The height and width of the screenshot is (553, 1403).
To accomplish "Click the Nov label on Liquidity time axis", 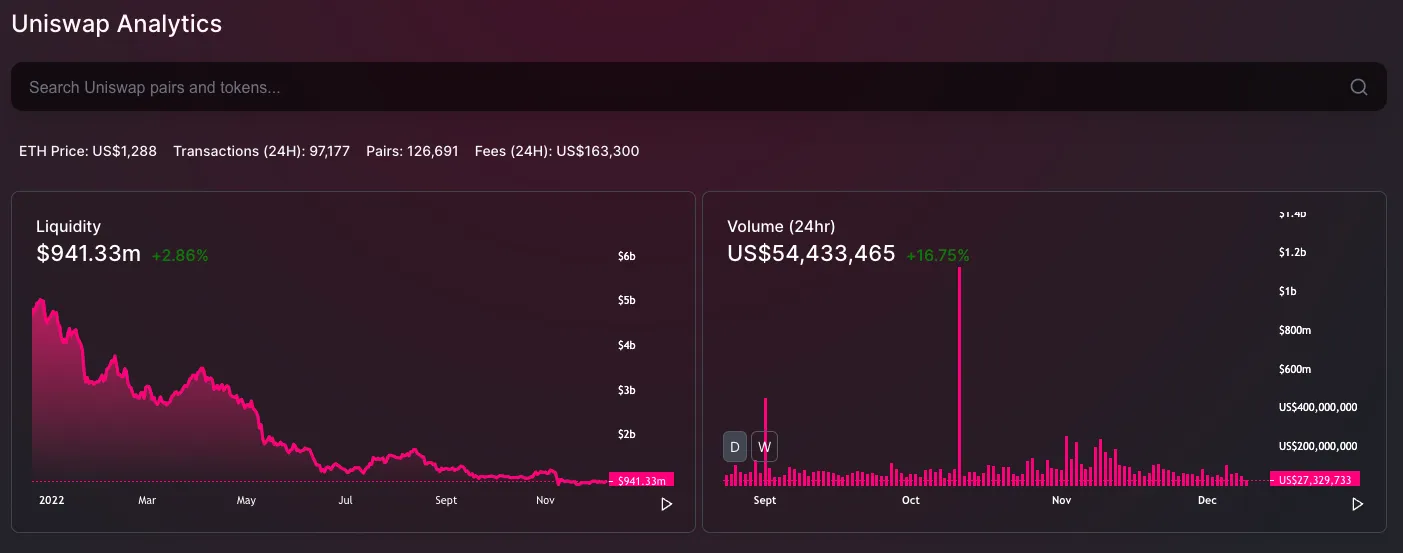I will pyautogui.click(x=545, y=500).
